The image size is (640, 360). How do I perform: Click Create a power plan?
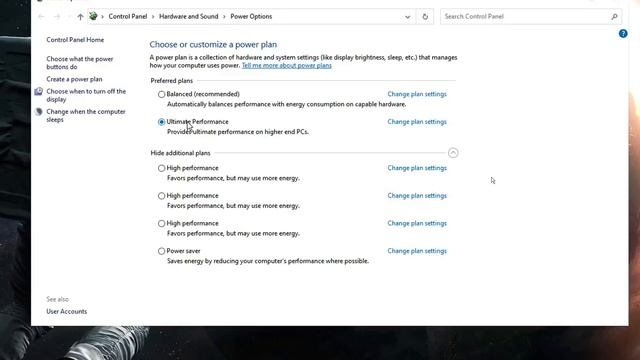point(74,79)
